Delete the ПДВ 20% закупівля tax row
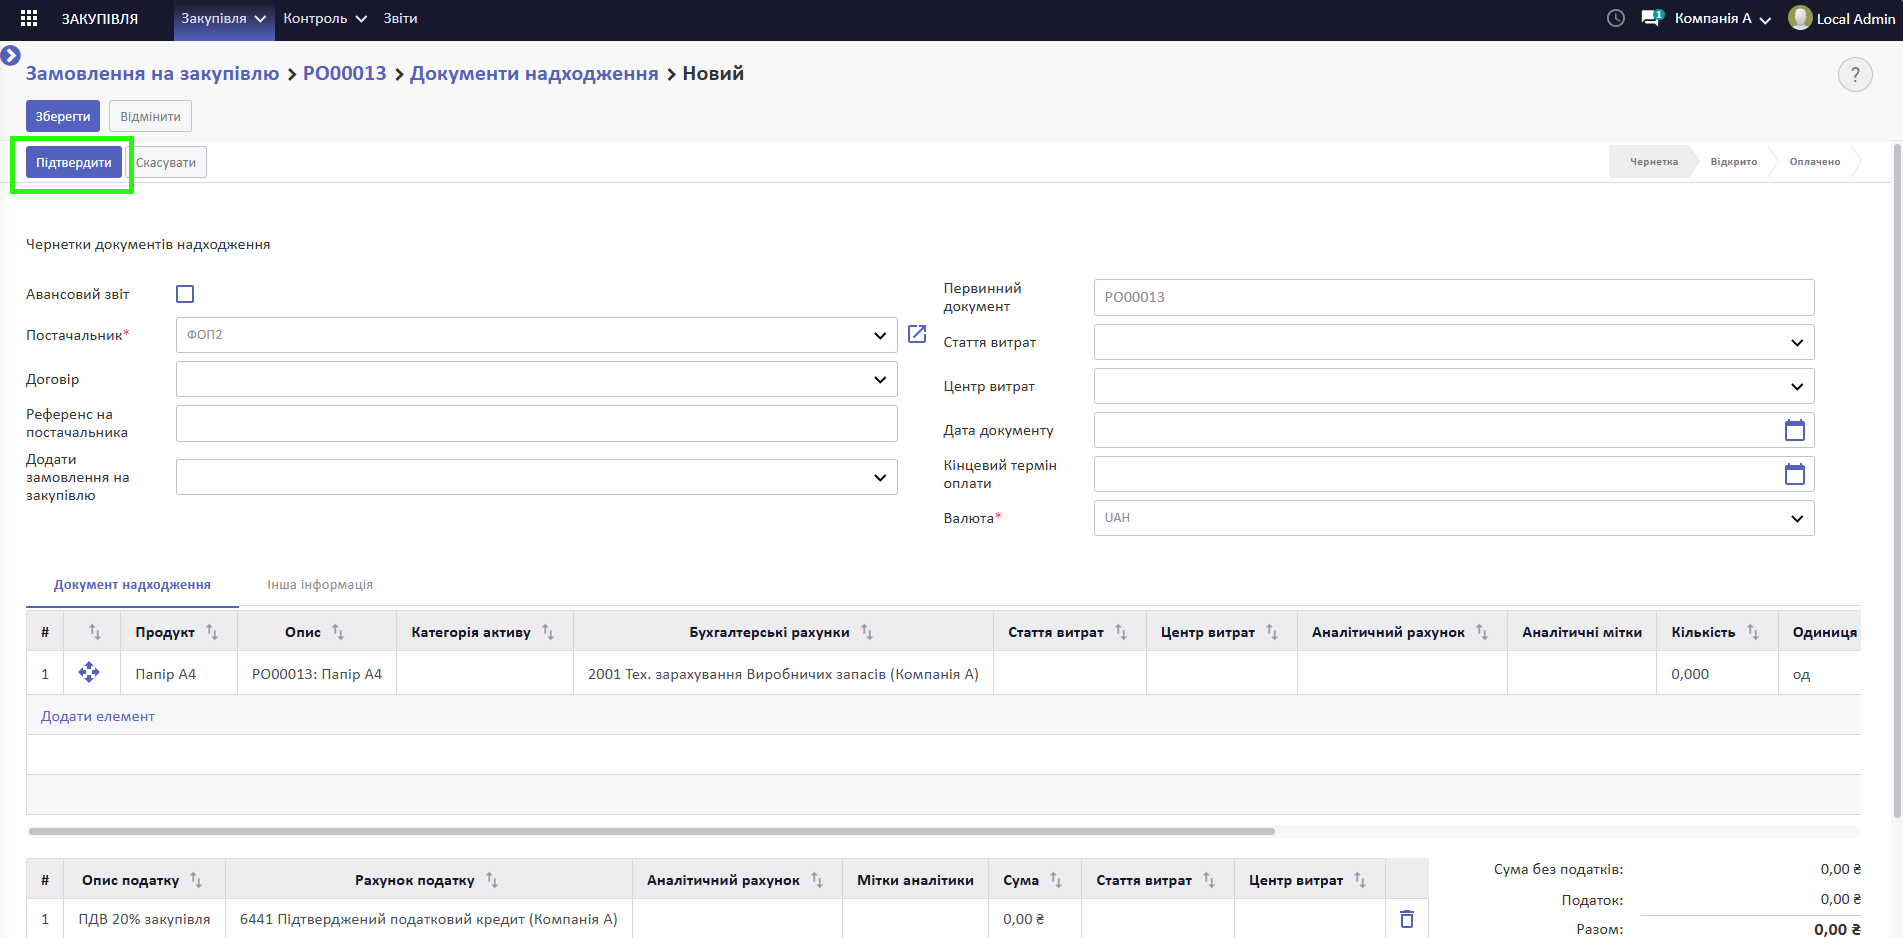 [1406, 919]
